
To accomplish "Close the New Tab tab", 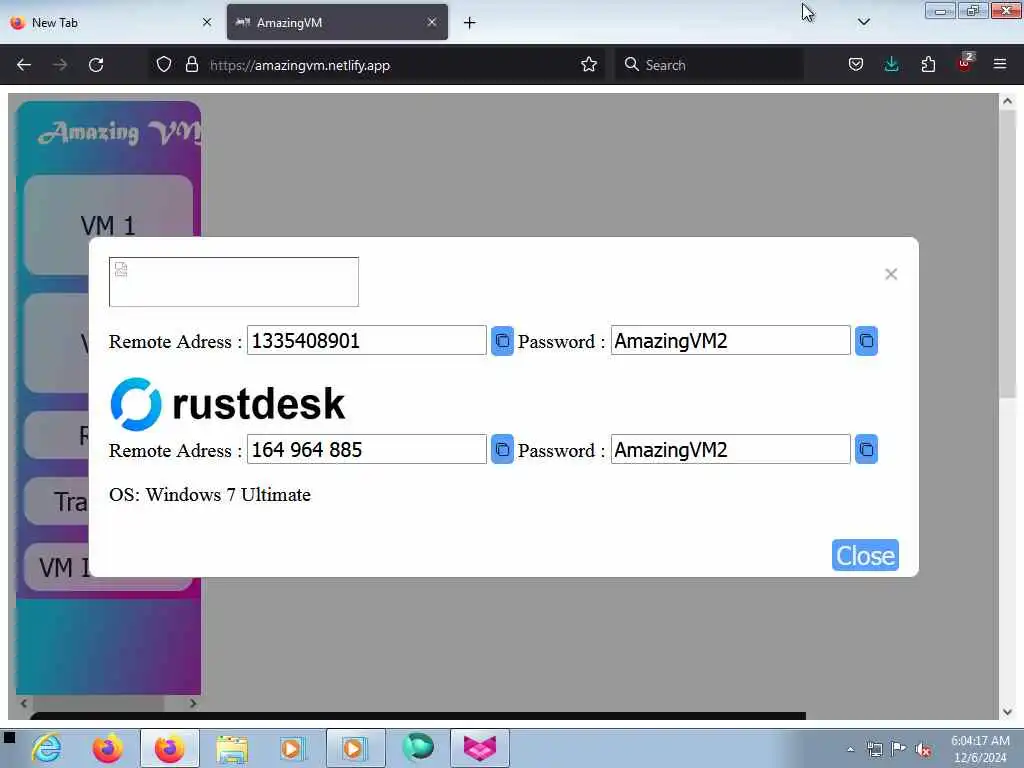I will [x=207, y=22].
